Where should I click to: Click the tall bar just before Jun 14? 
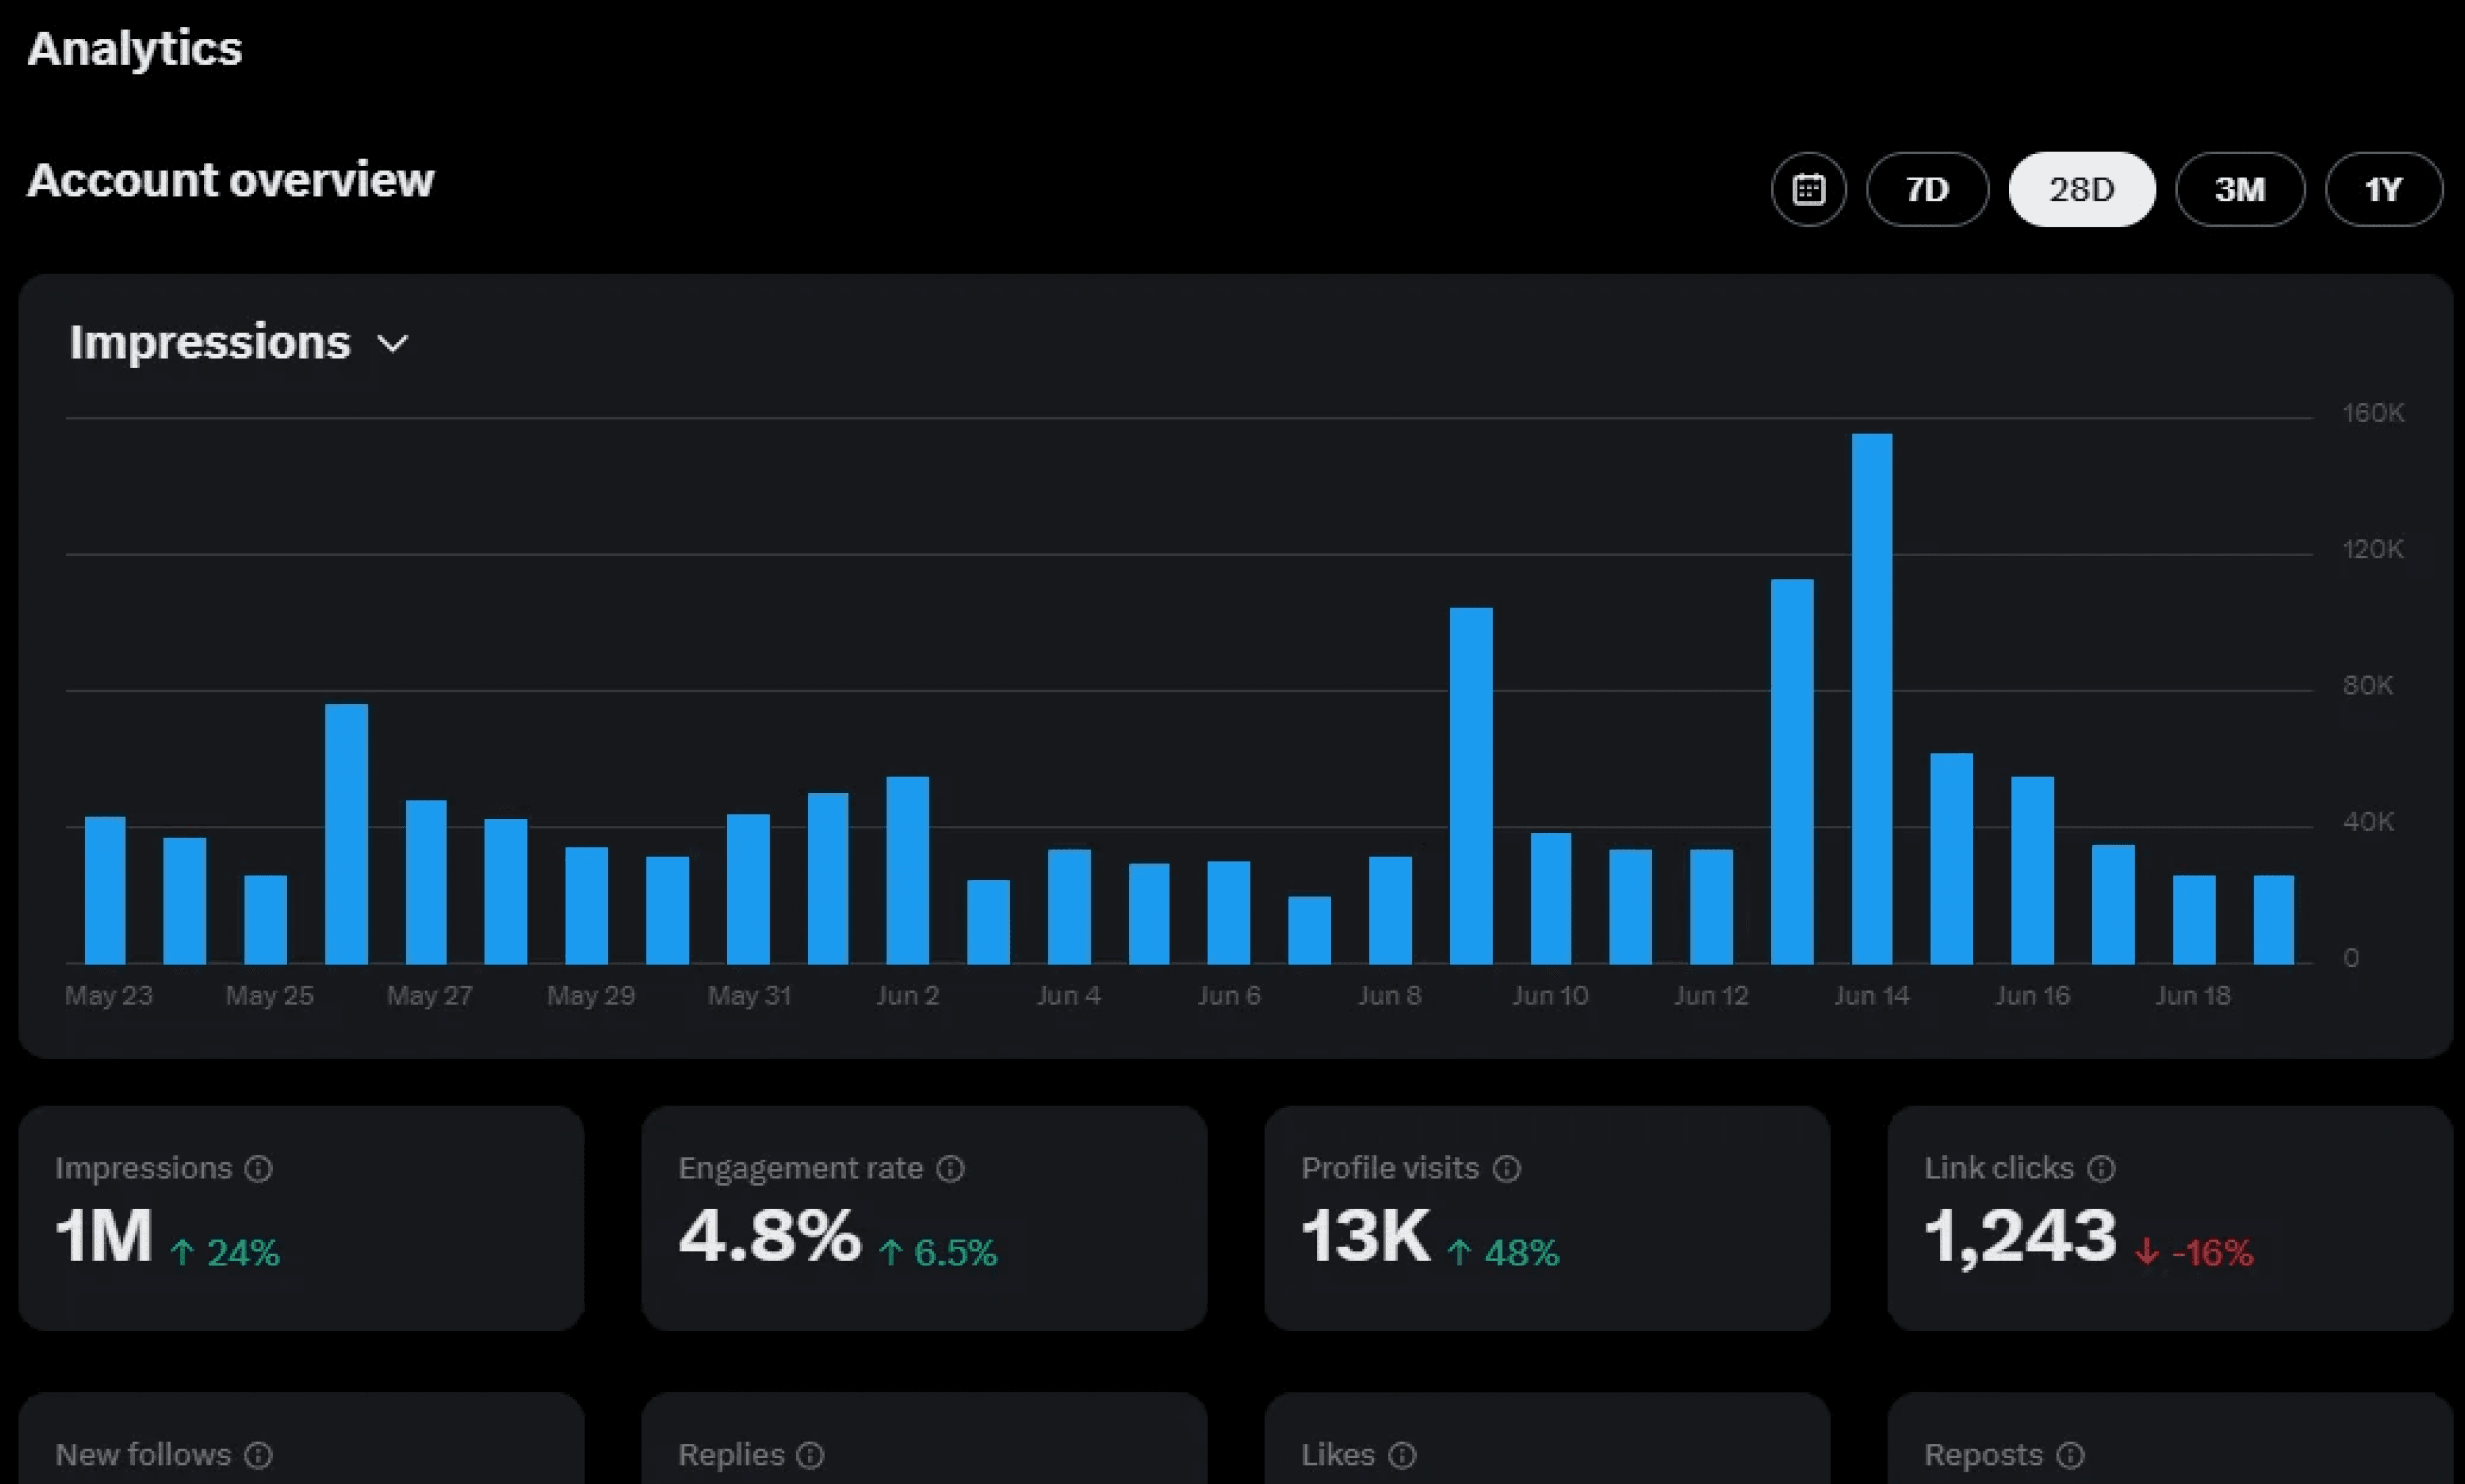coord(1792,772)
